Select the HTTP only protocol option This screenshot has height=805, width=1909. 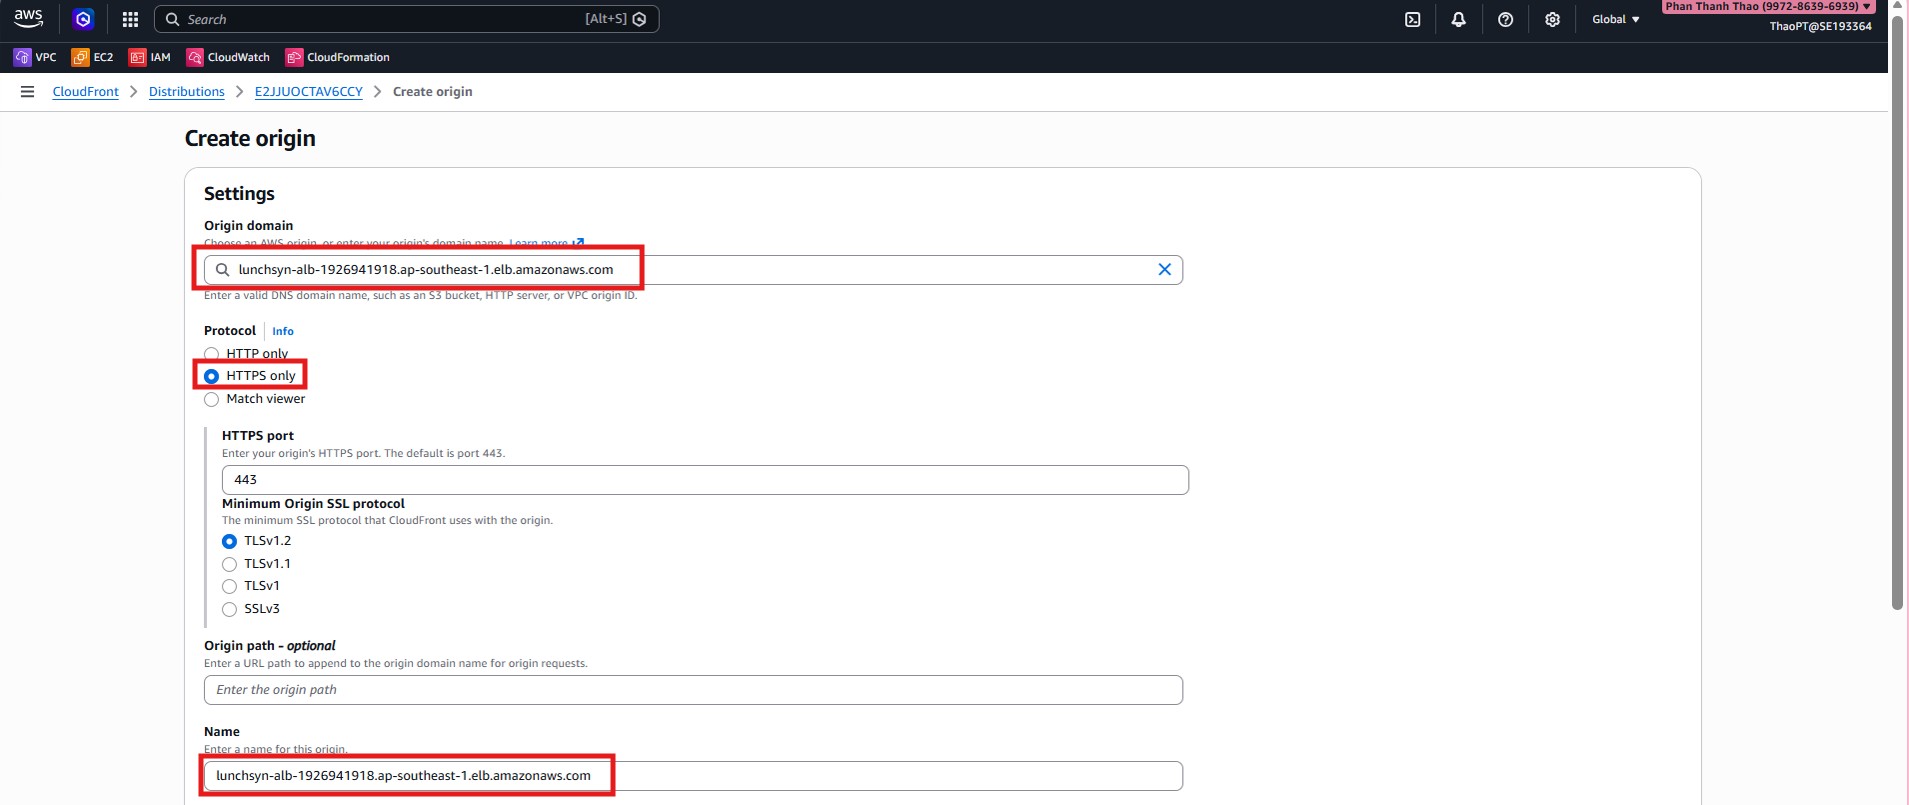click(211, 354)
